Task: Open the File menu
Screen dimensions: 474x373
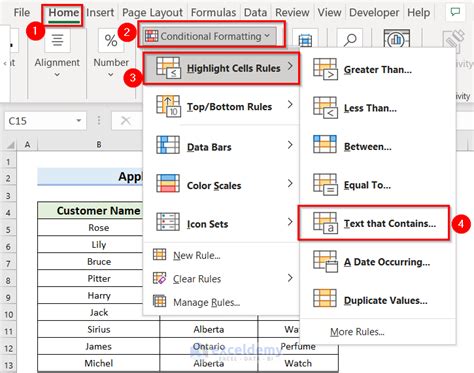Action: pyautogui.click(x=22, y=13)
